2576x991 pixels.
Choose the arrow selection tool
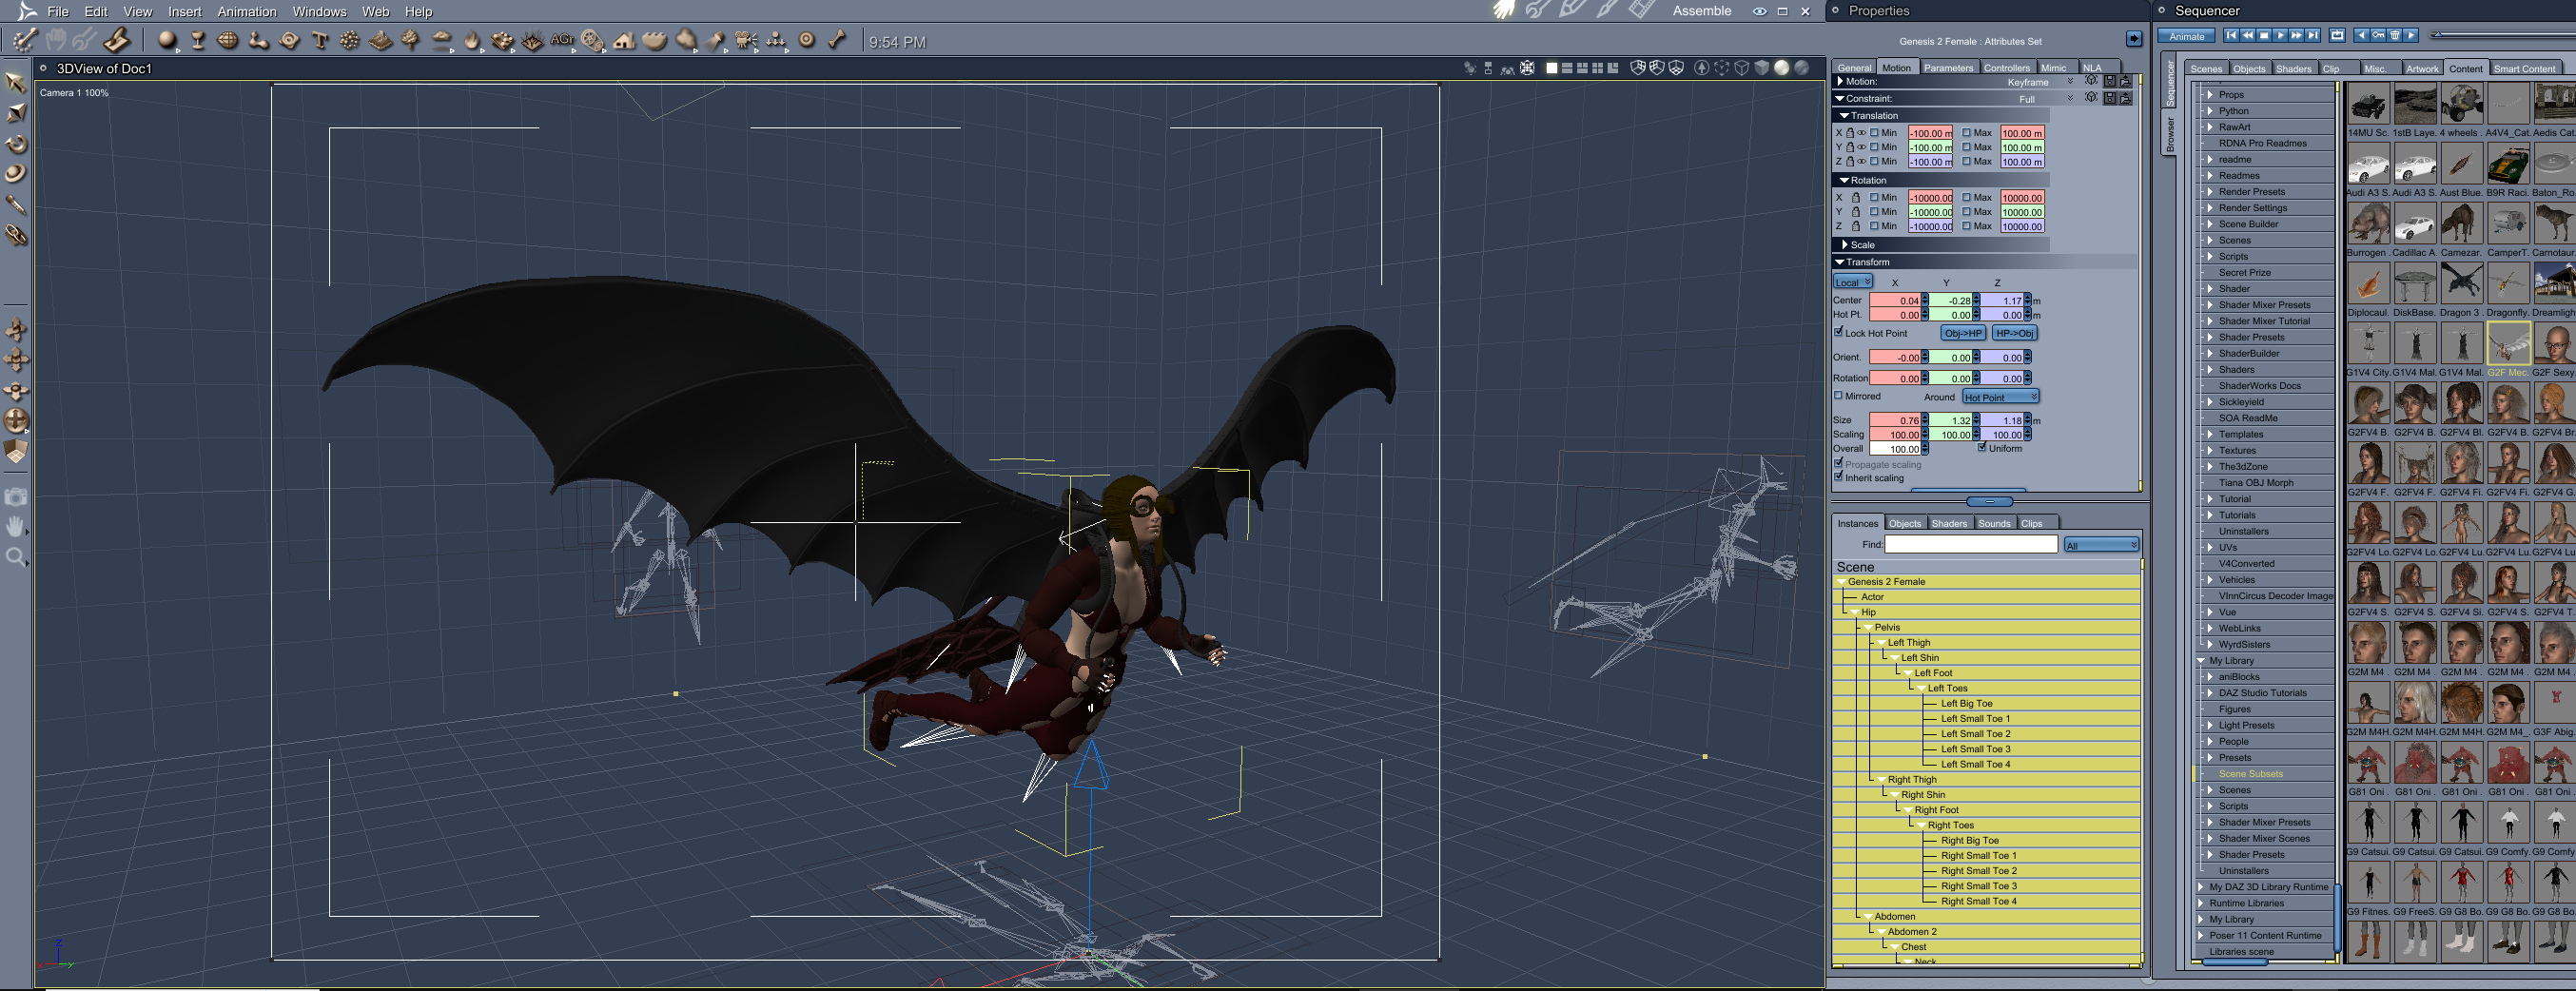point(15,82)
